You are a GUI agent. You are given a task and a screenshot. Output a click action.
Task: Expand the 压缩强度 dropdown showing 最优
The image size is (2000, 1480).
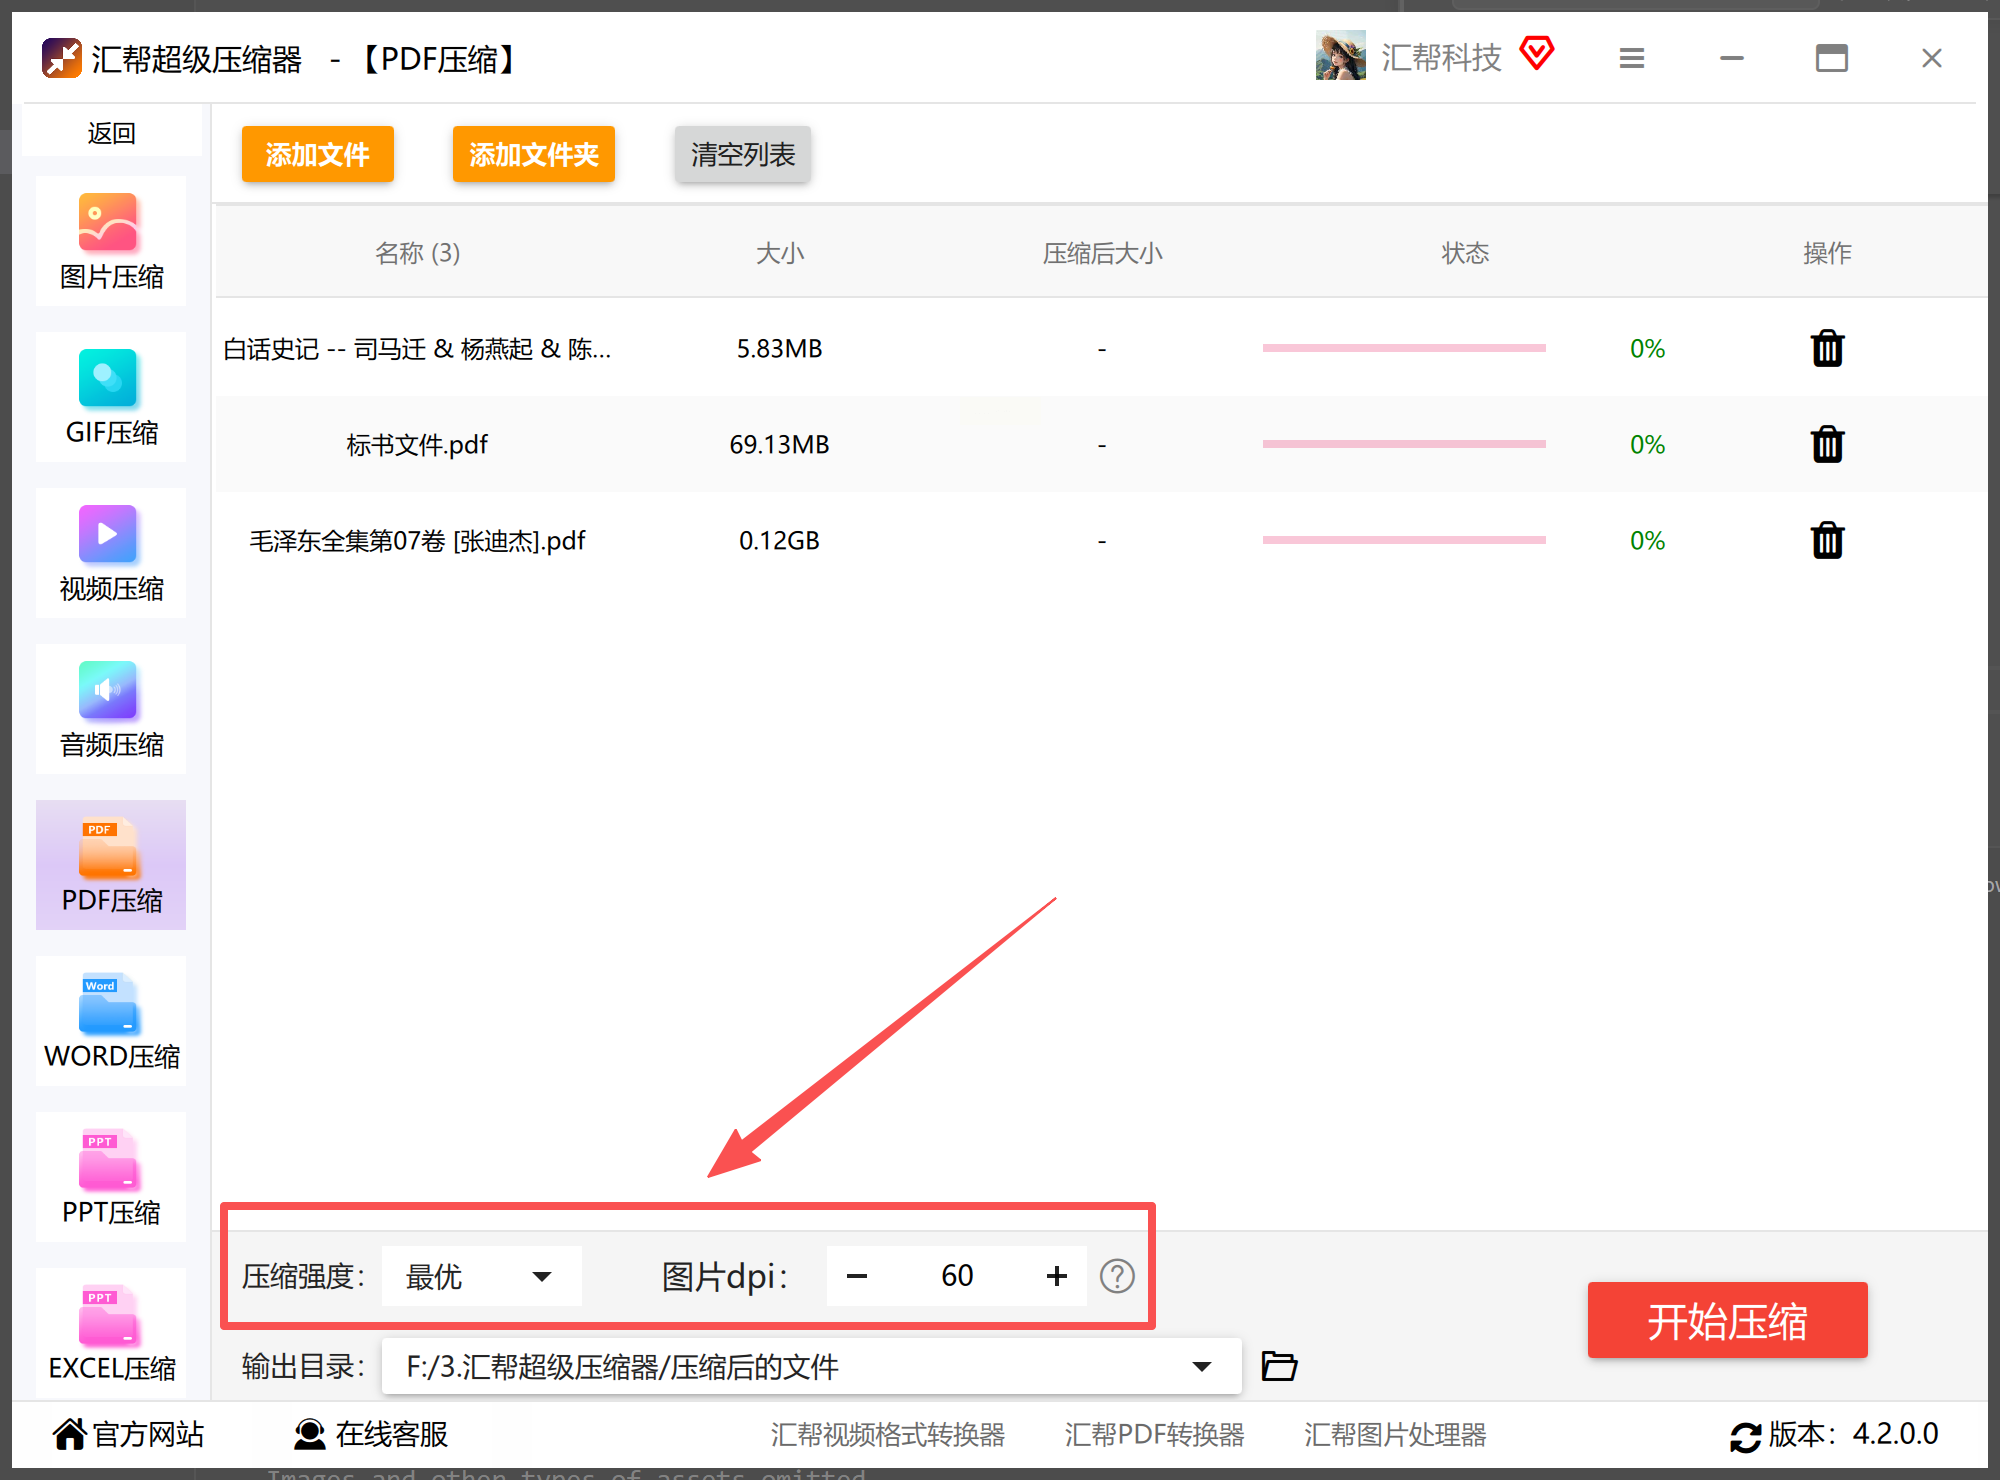(481, 1276)
